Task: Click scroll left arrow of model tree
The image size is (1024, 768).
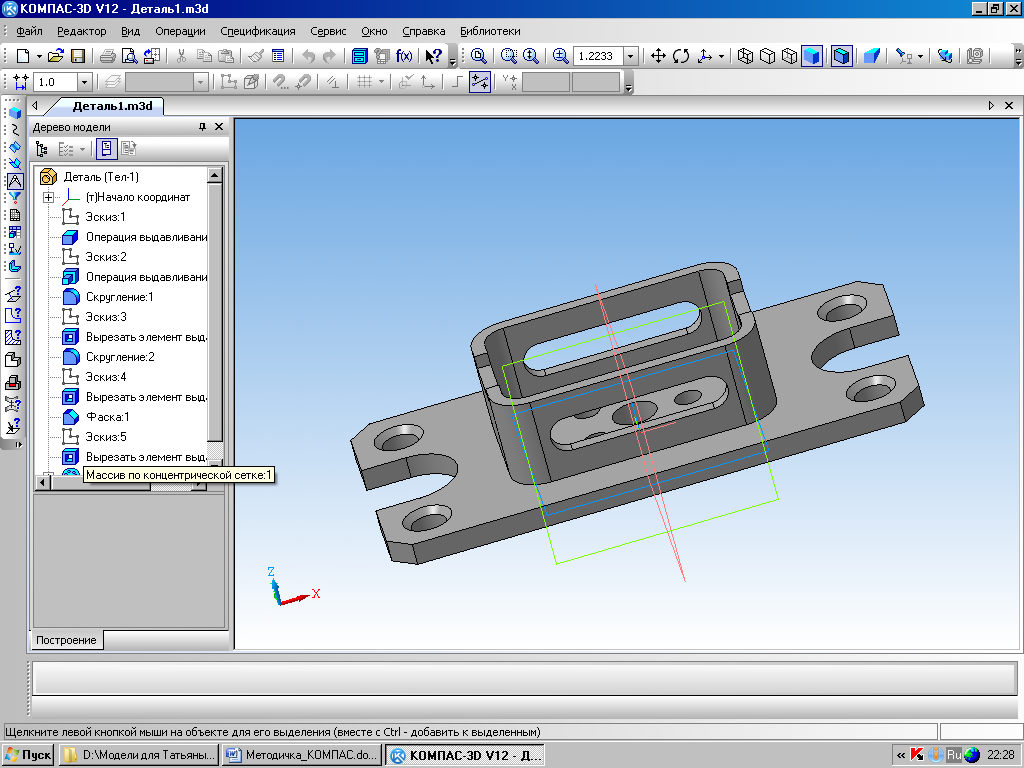Action: point(42,483)
